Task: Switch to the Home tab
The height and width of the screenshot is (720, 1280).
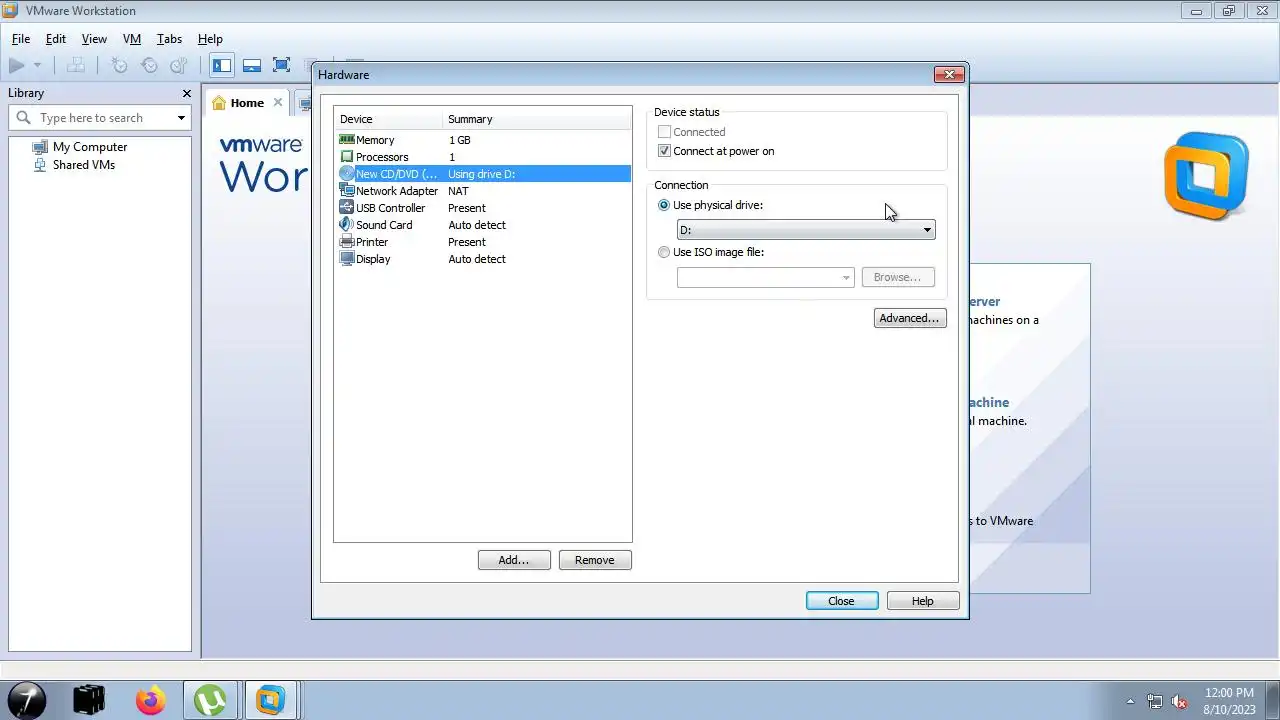Action: tap(247, 103)
